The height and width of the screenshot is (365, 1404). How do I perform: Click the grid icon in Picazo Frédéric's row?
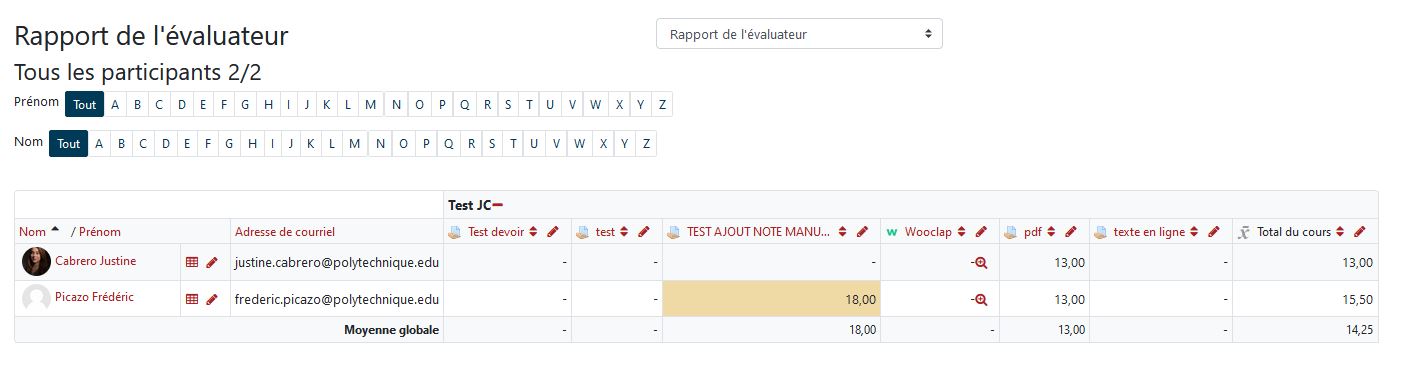(192, 299)
